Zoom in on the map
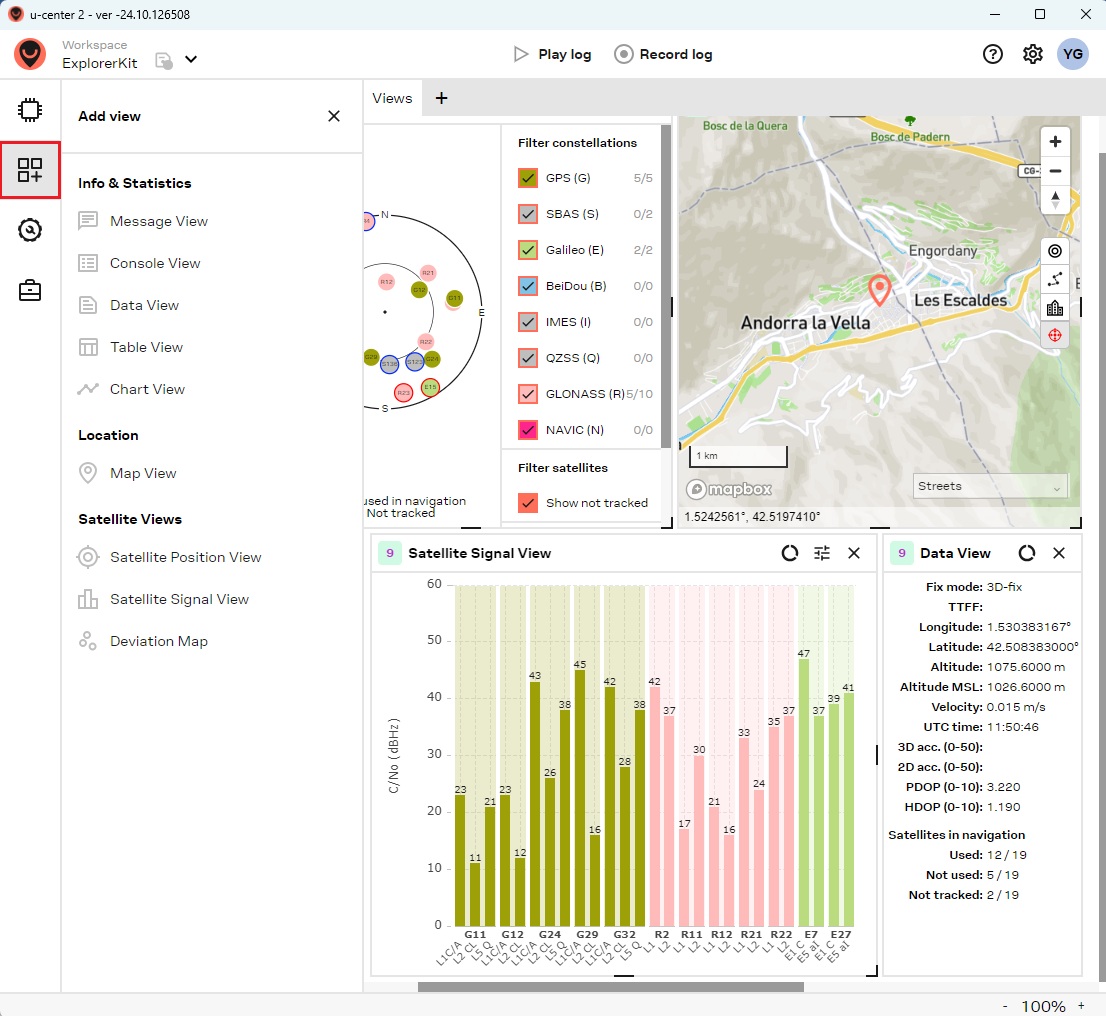1106x1016 pixels. pos(1055,141)
